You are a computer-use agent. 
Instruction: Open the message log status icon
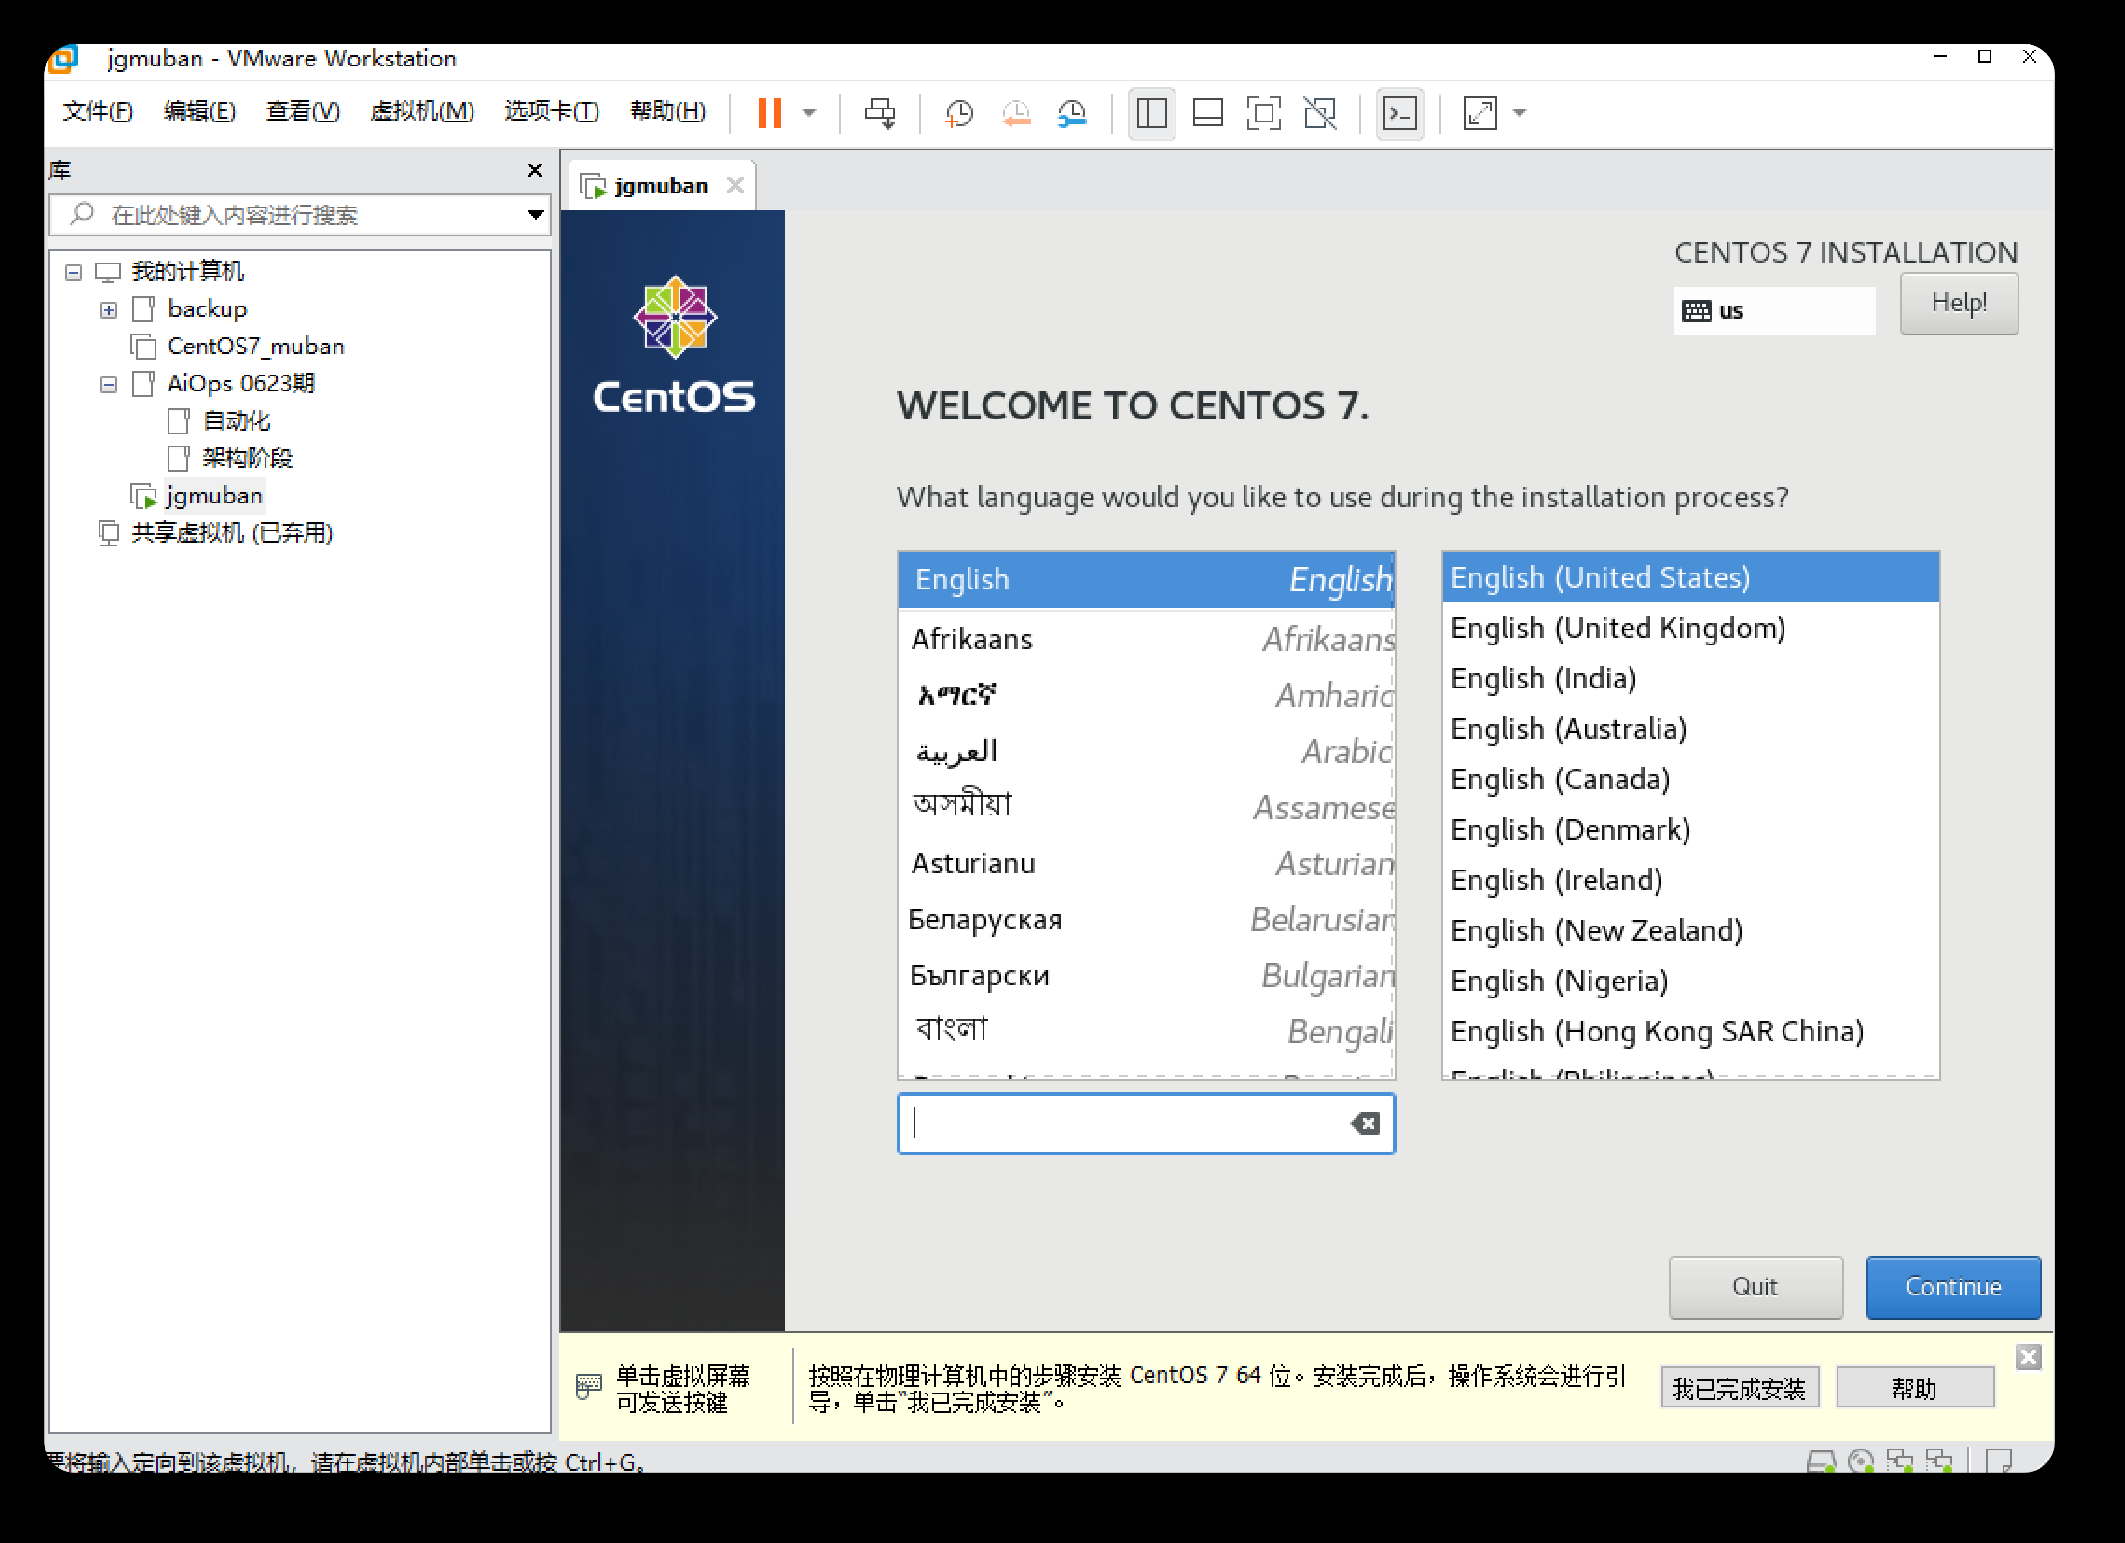tap(1999, 1461)
